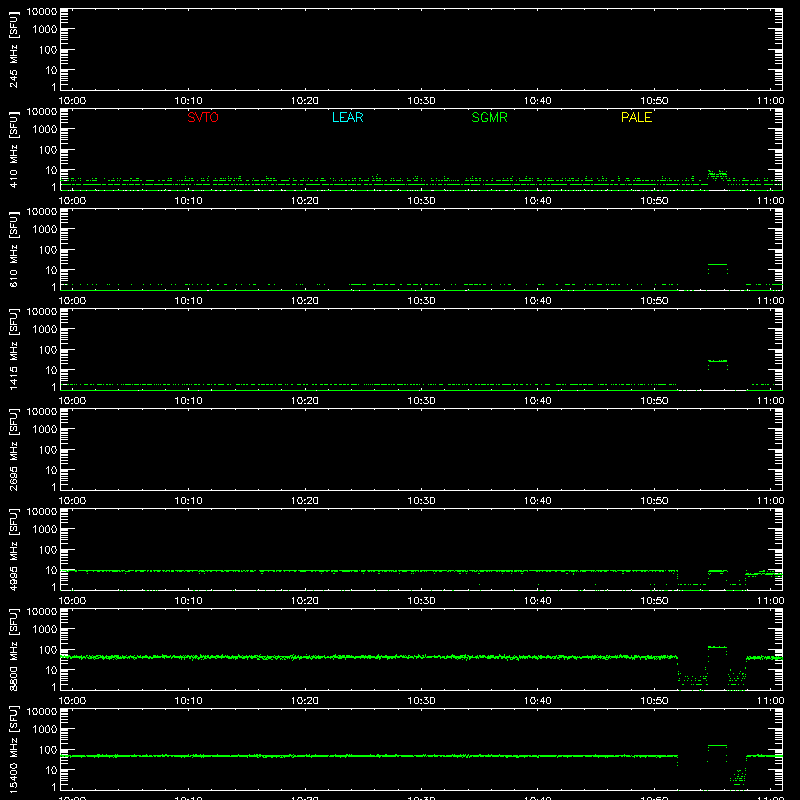Click the burst plateau in the 610 MHz plot
The width and height of the screenshot is (800, 800).
(x=717, y=265)
